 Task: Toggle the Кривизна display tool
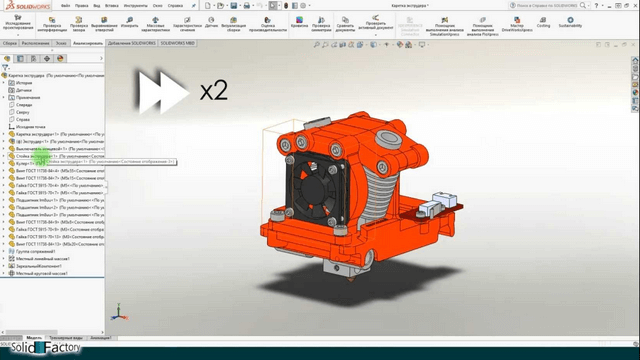299,22
